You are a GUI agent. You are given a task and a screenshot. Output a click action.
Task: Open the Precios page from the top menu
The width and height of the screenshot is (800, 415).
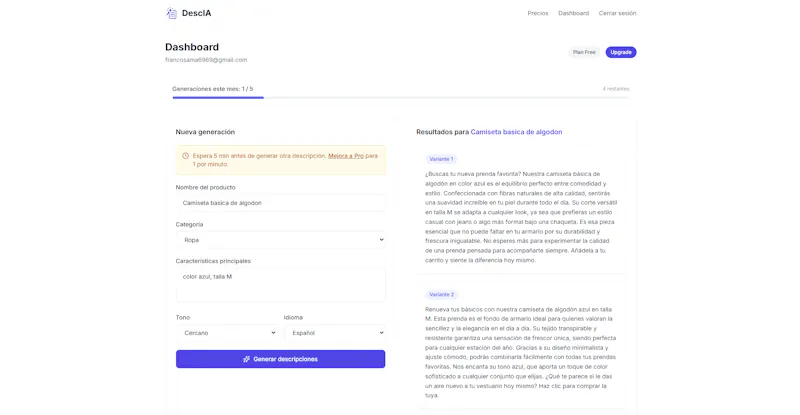538,13
